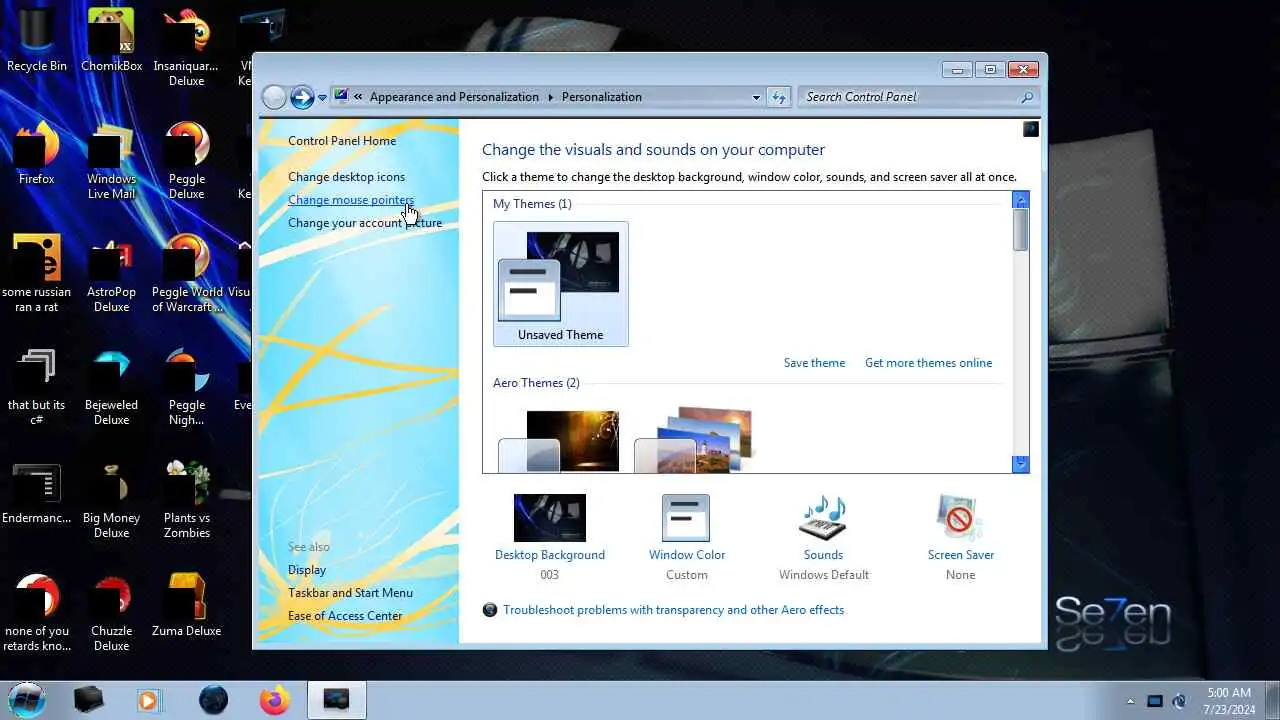This screenshot has height=720, width=1280.
Task: Select the Peggle Nights desktop icon
Action: coord(186,386)
